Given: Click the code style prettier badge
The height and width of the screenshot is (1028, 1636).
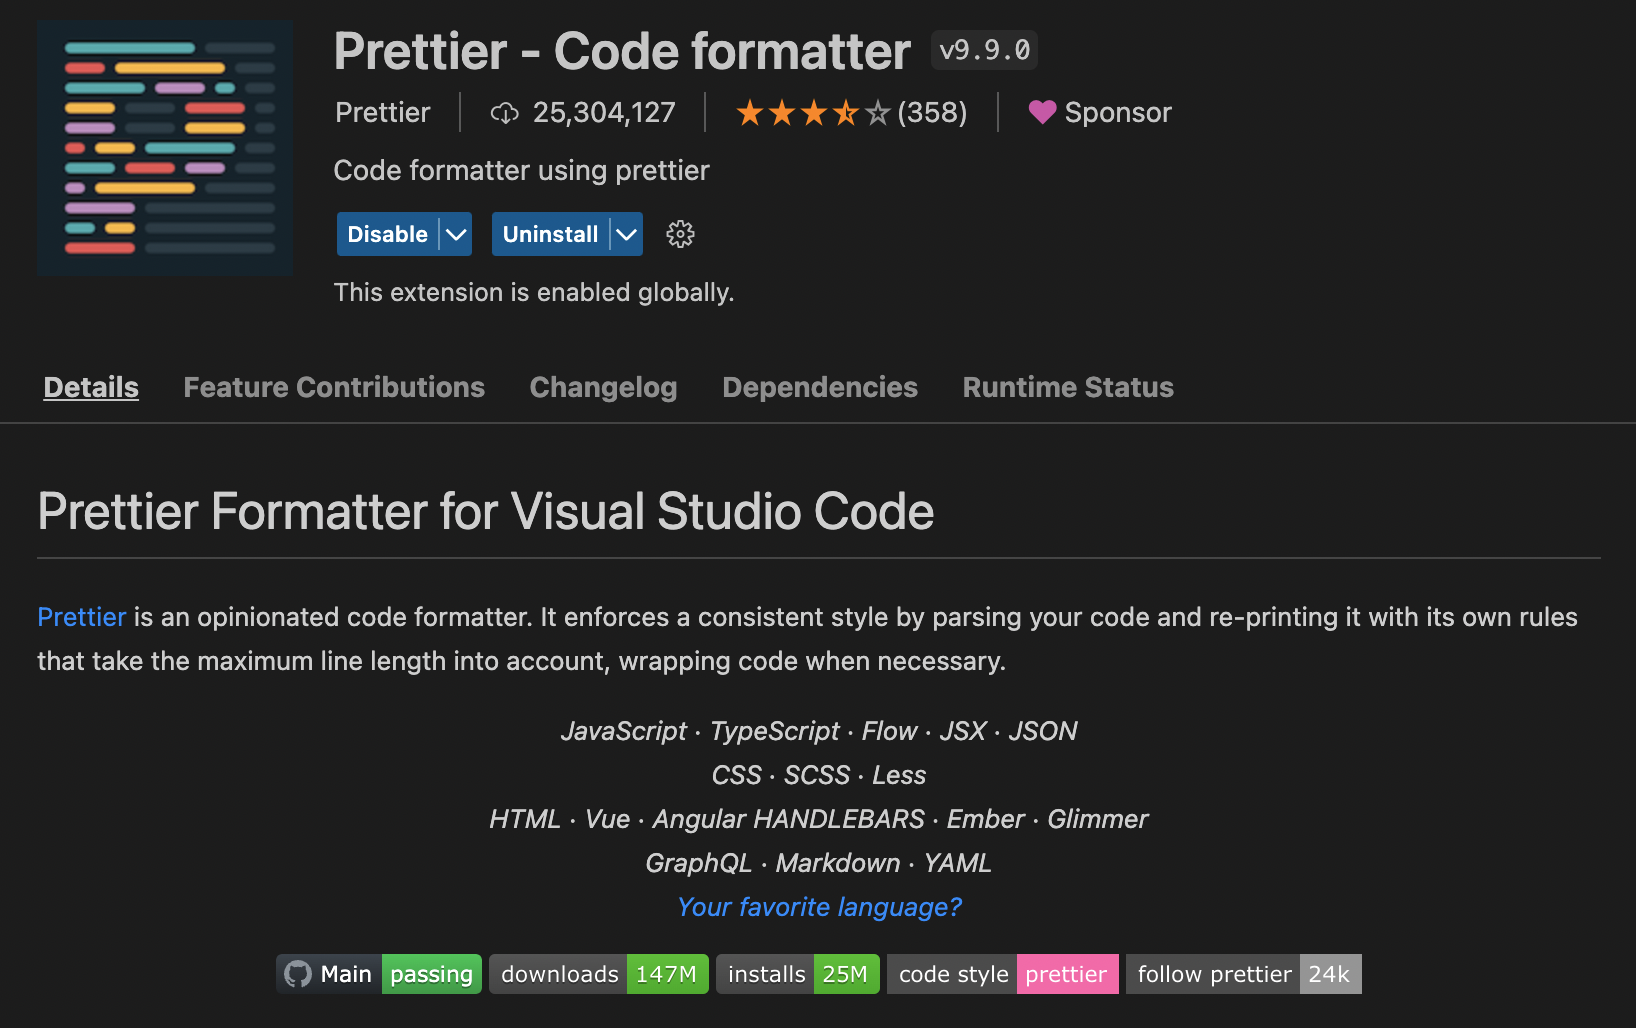Looking at the screenshot, I should point(1003,974).
